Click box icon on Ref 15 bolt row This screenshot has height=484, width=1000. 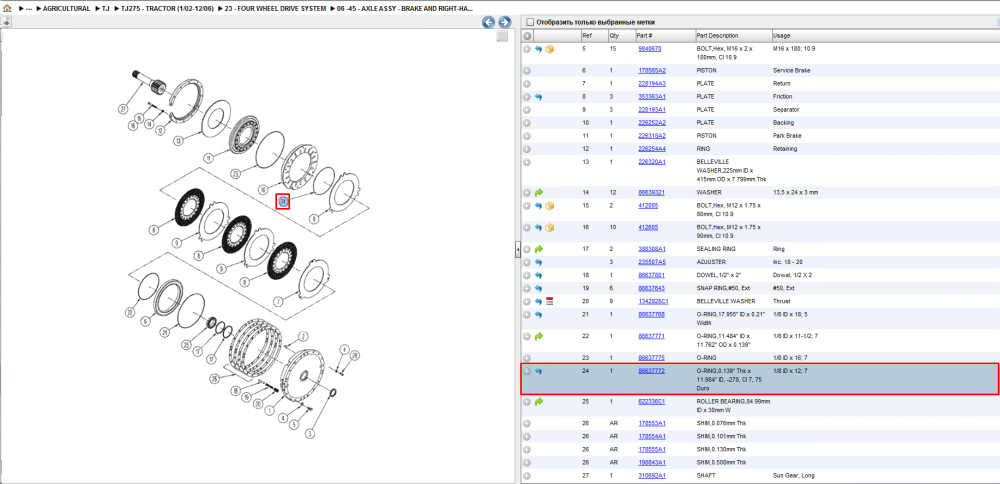[x=549, y=205]
